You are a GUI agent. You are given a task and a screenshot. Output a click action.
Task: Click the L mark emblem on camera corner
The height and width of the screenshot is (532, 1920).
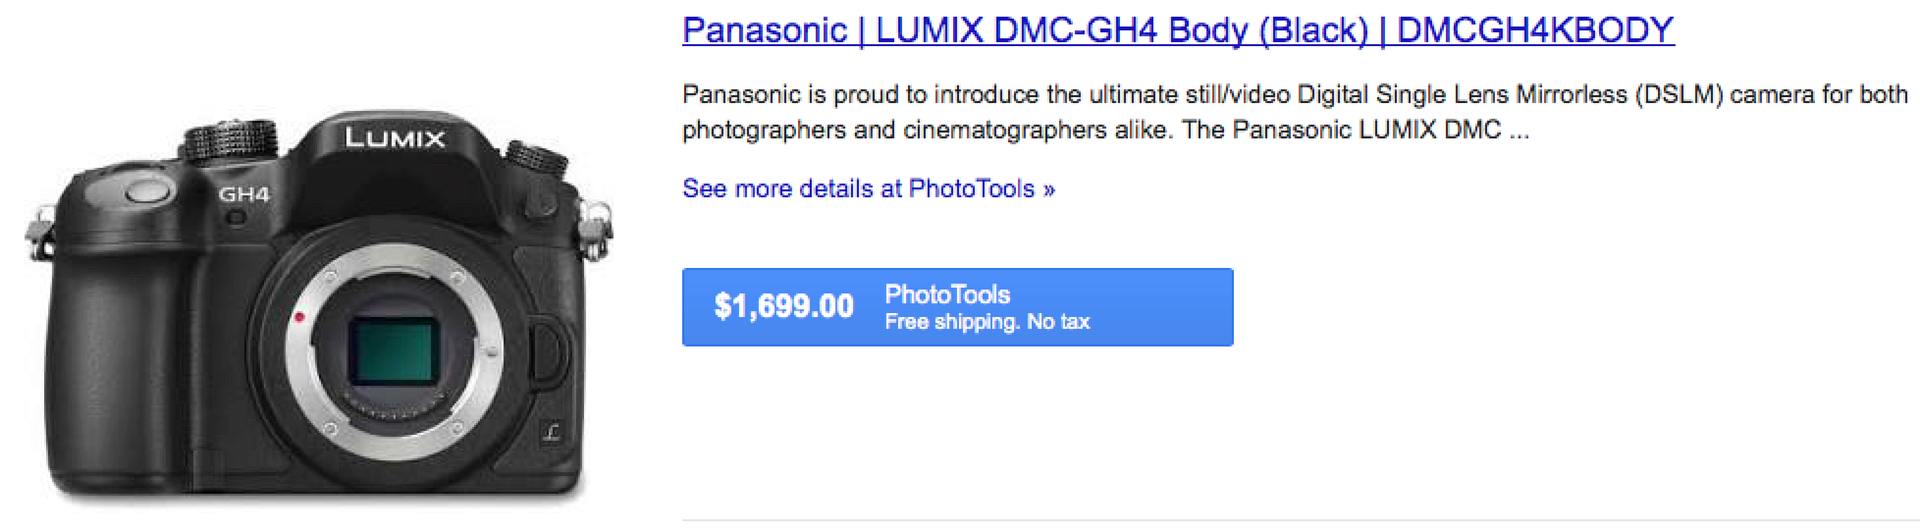(x=551, y=432)
